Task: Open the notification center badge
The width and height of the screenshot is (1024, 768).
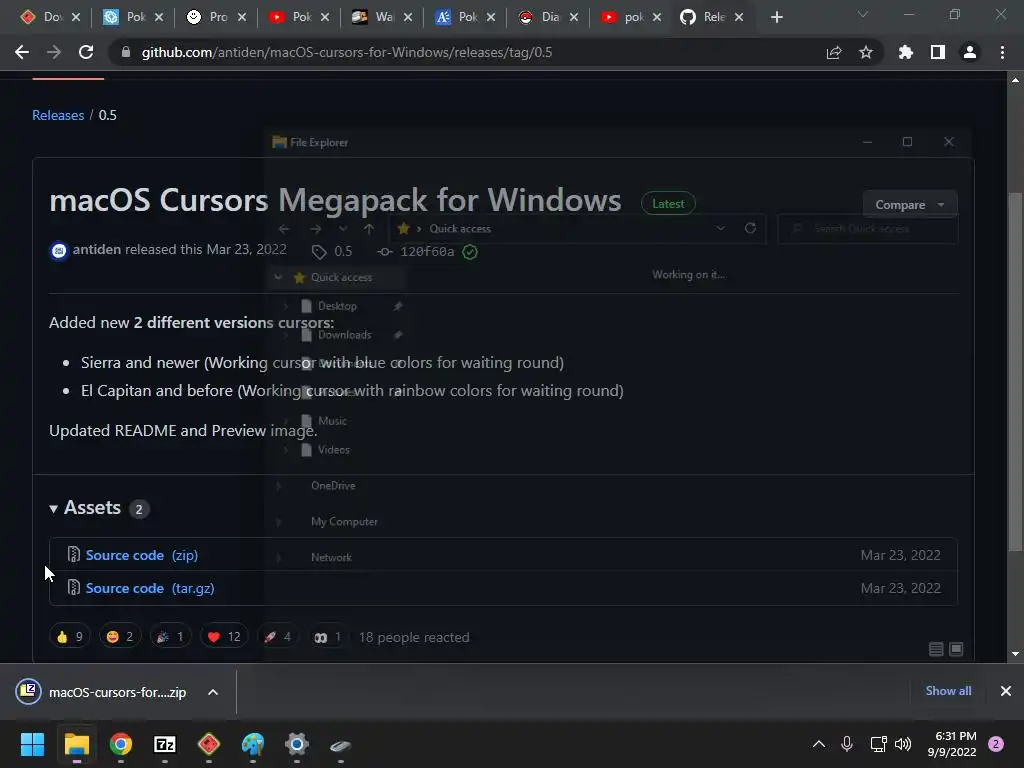Action: point(996,744)
